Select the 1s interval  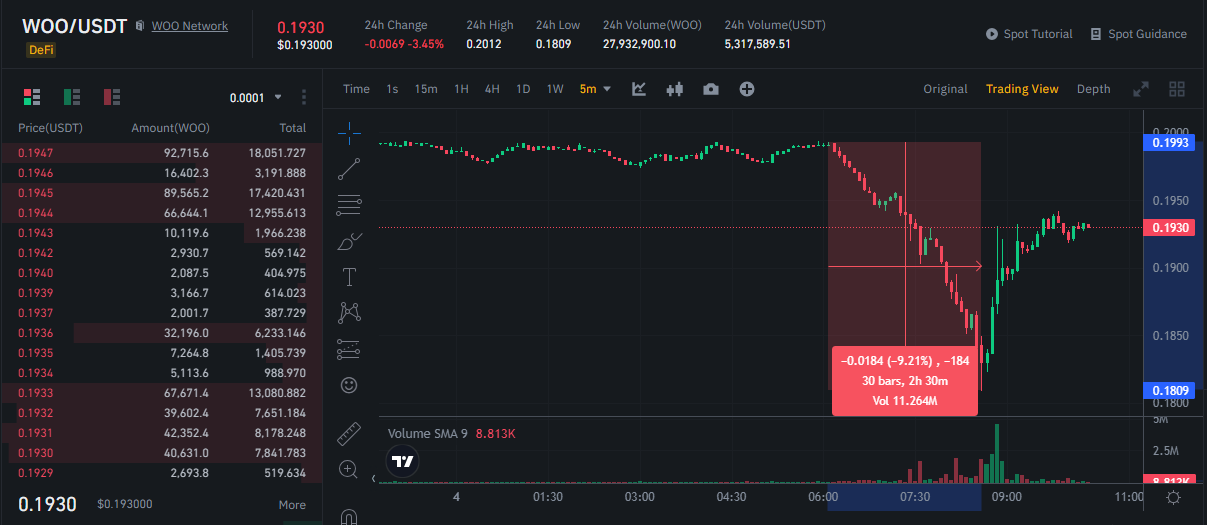[392, 89]
